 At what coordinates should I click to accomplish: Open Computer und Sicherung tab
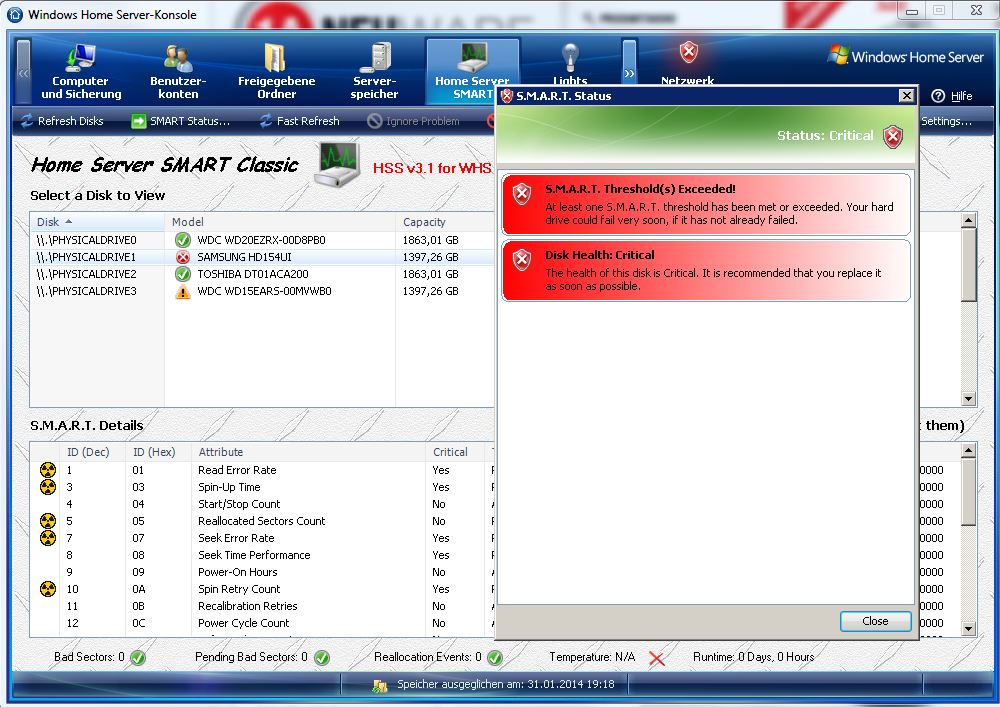point(81,71)
